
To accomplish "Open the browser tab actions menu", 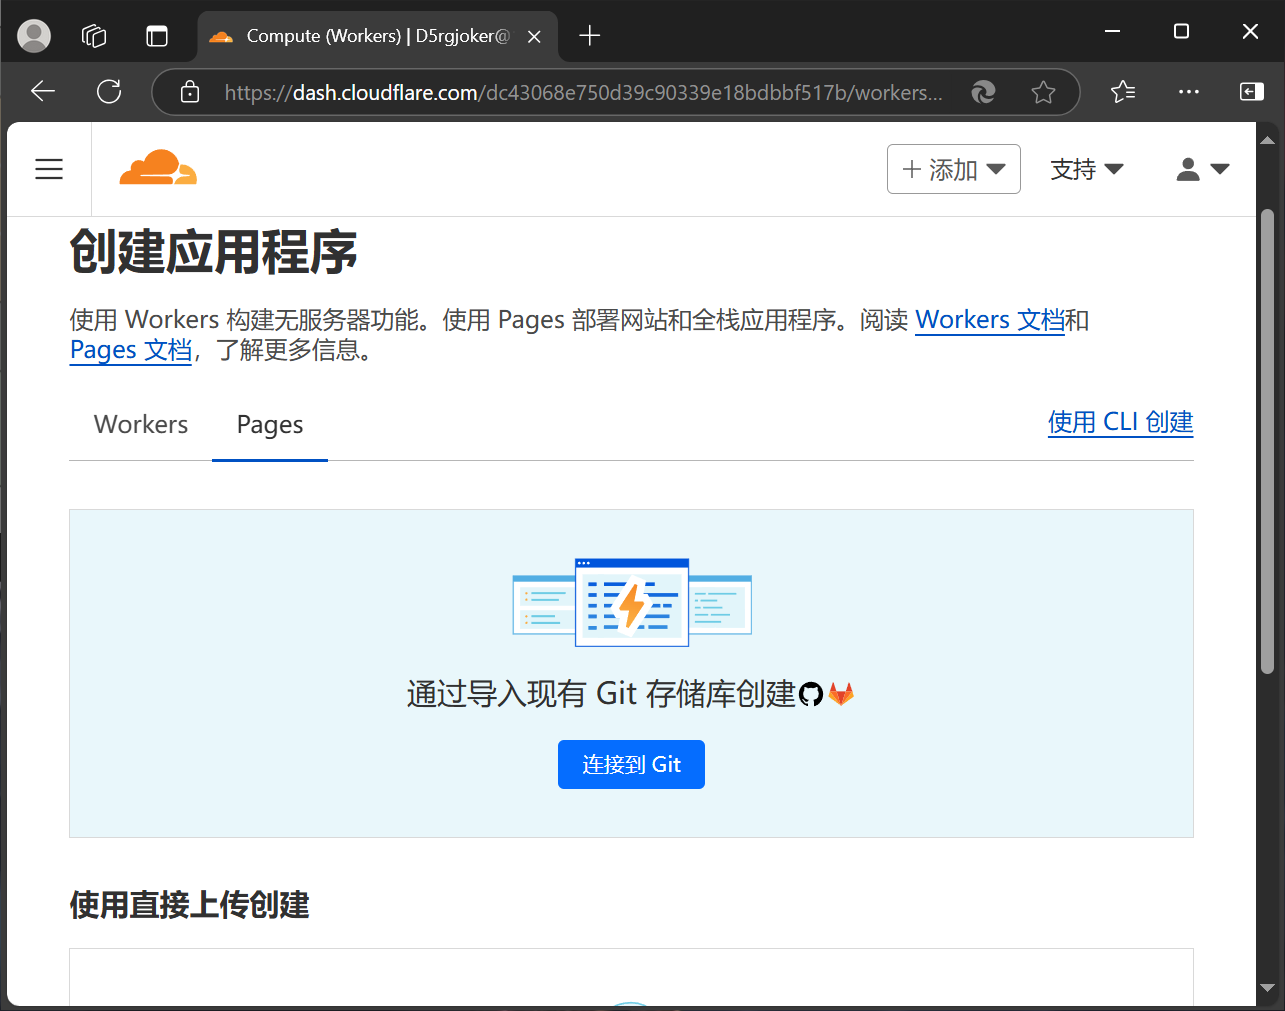I will pos(157,36).
